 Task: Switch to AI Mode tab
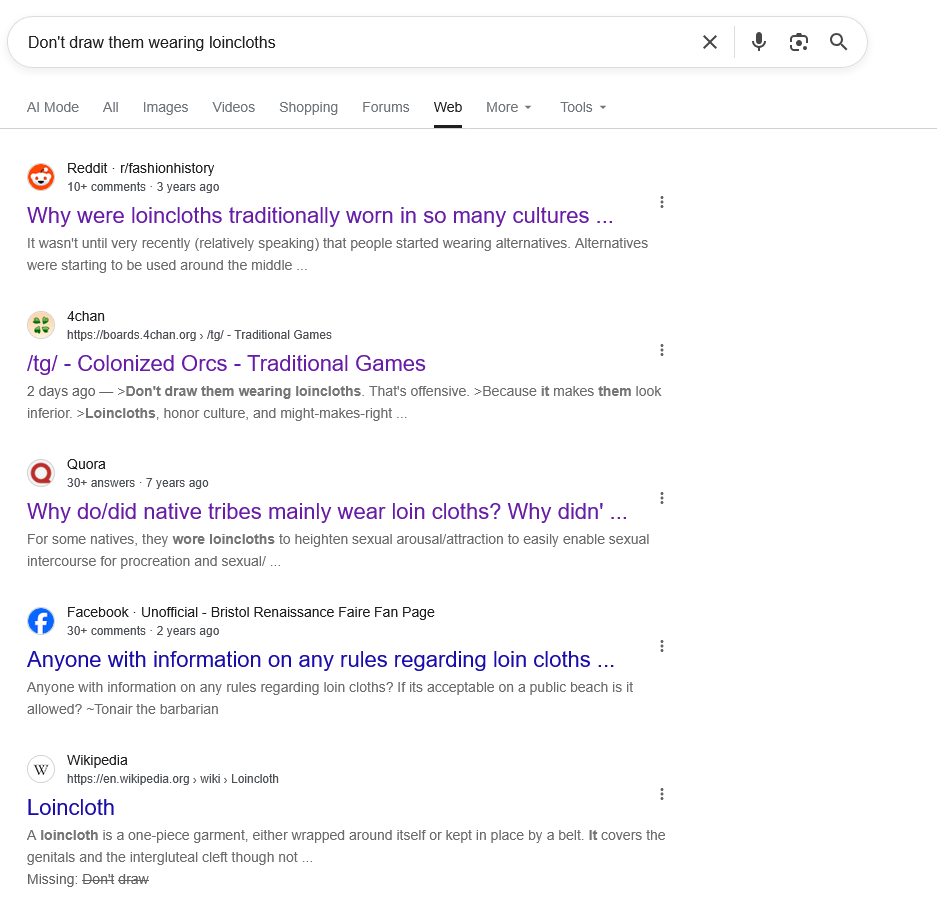(x=53, y=108)
